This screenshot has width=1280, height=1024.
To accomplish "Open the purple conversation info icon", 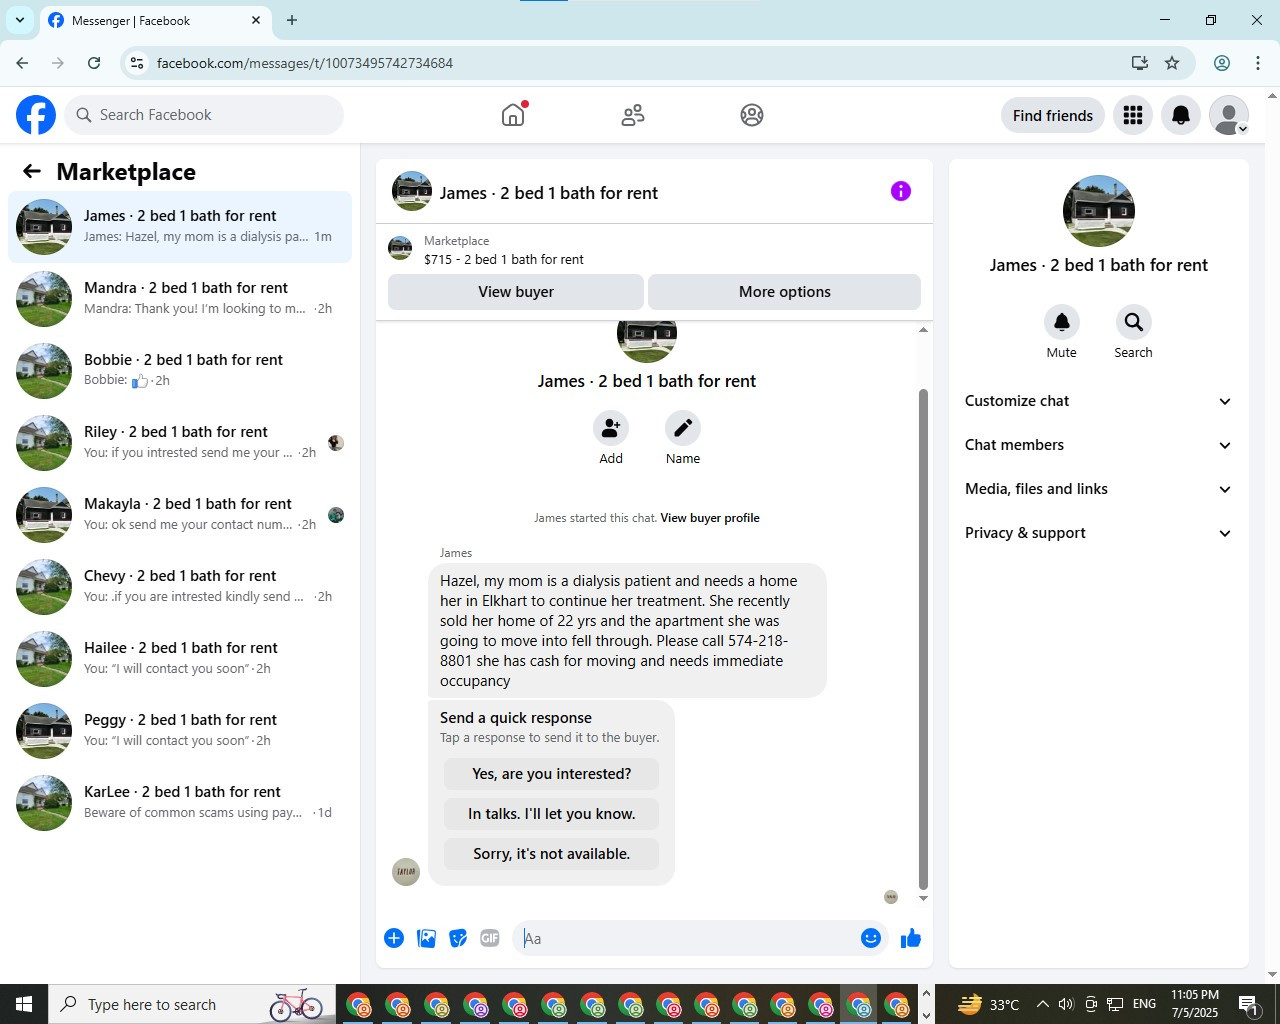I will click(x=901, y=191).
